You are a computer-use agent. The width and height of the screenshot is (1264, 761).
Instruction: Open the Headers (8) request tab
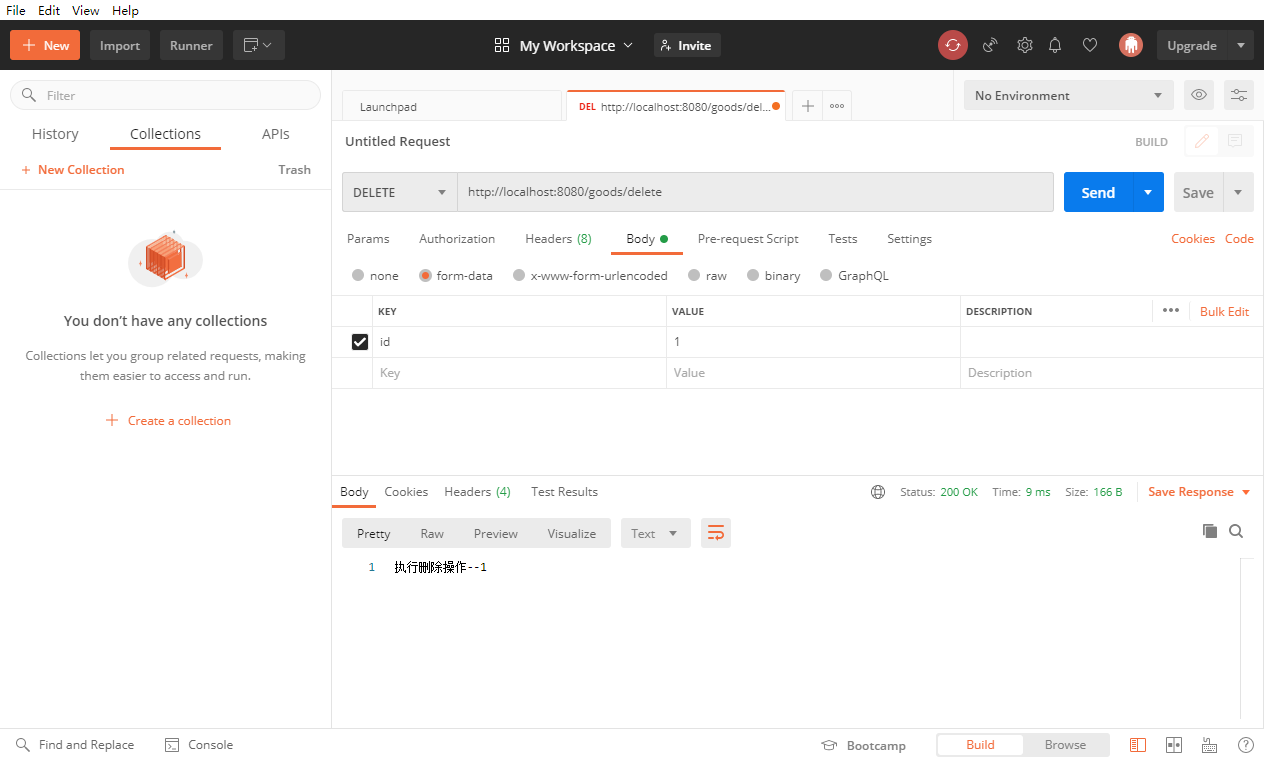[x=558, y=239]
